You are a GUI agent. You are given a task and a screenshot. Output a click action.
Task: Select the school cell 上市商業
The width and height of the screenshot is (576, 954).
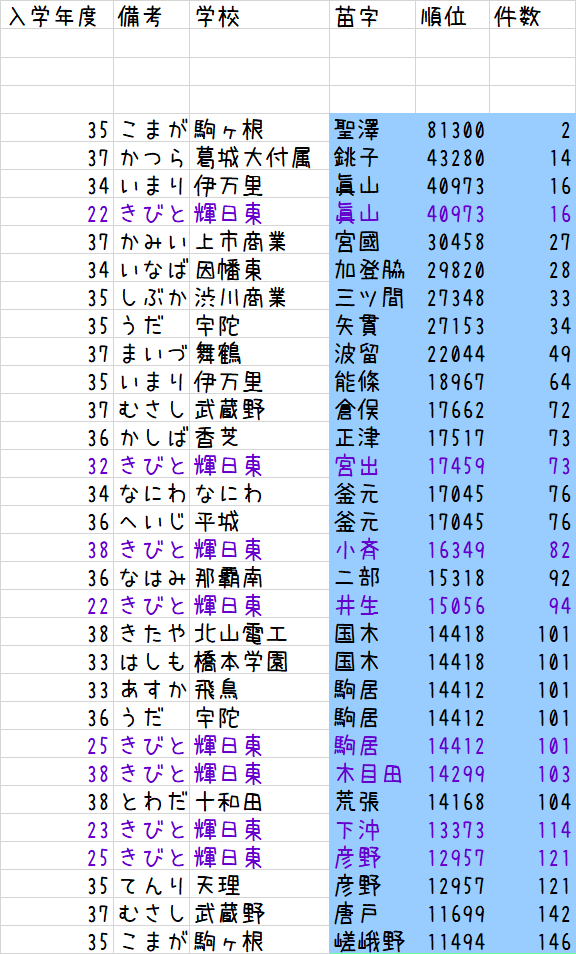[260, 240]
